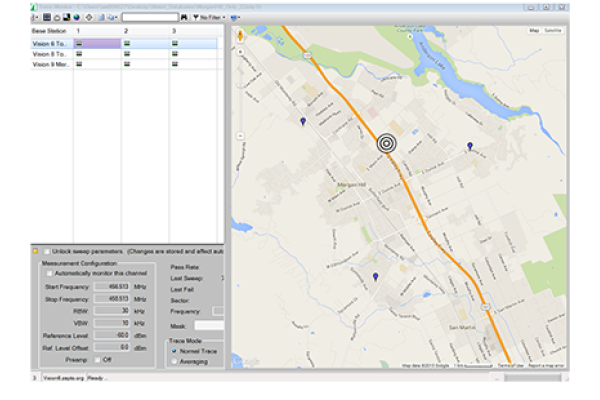The height and width of the screenshot is (400, 600).
Task: Click the Start Frequency field
Action: (112, 286)
